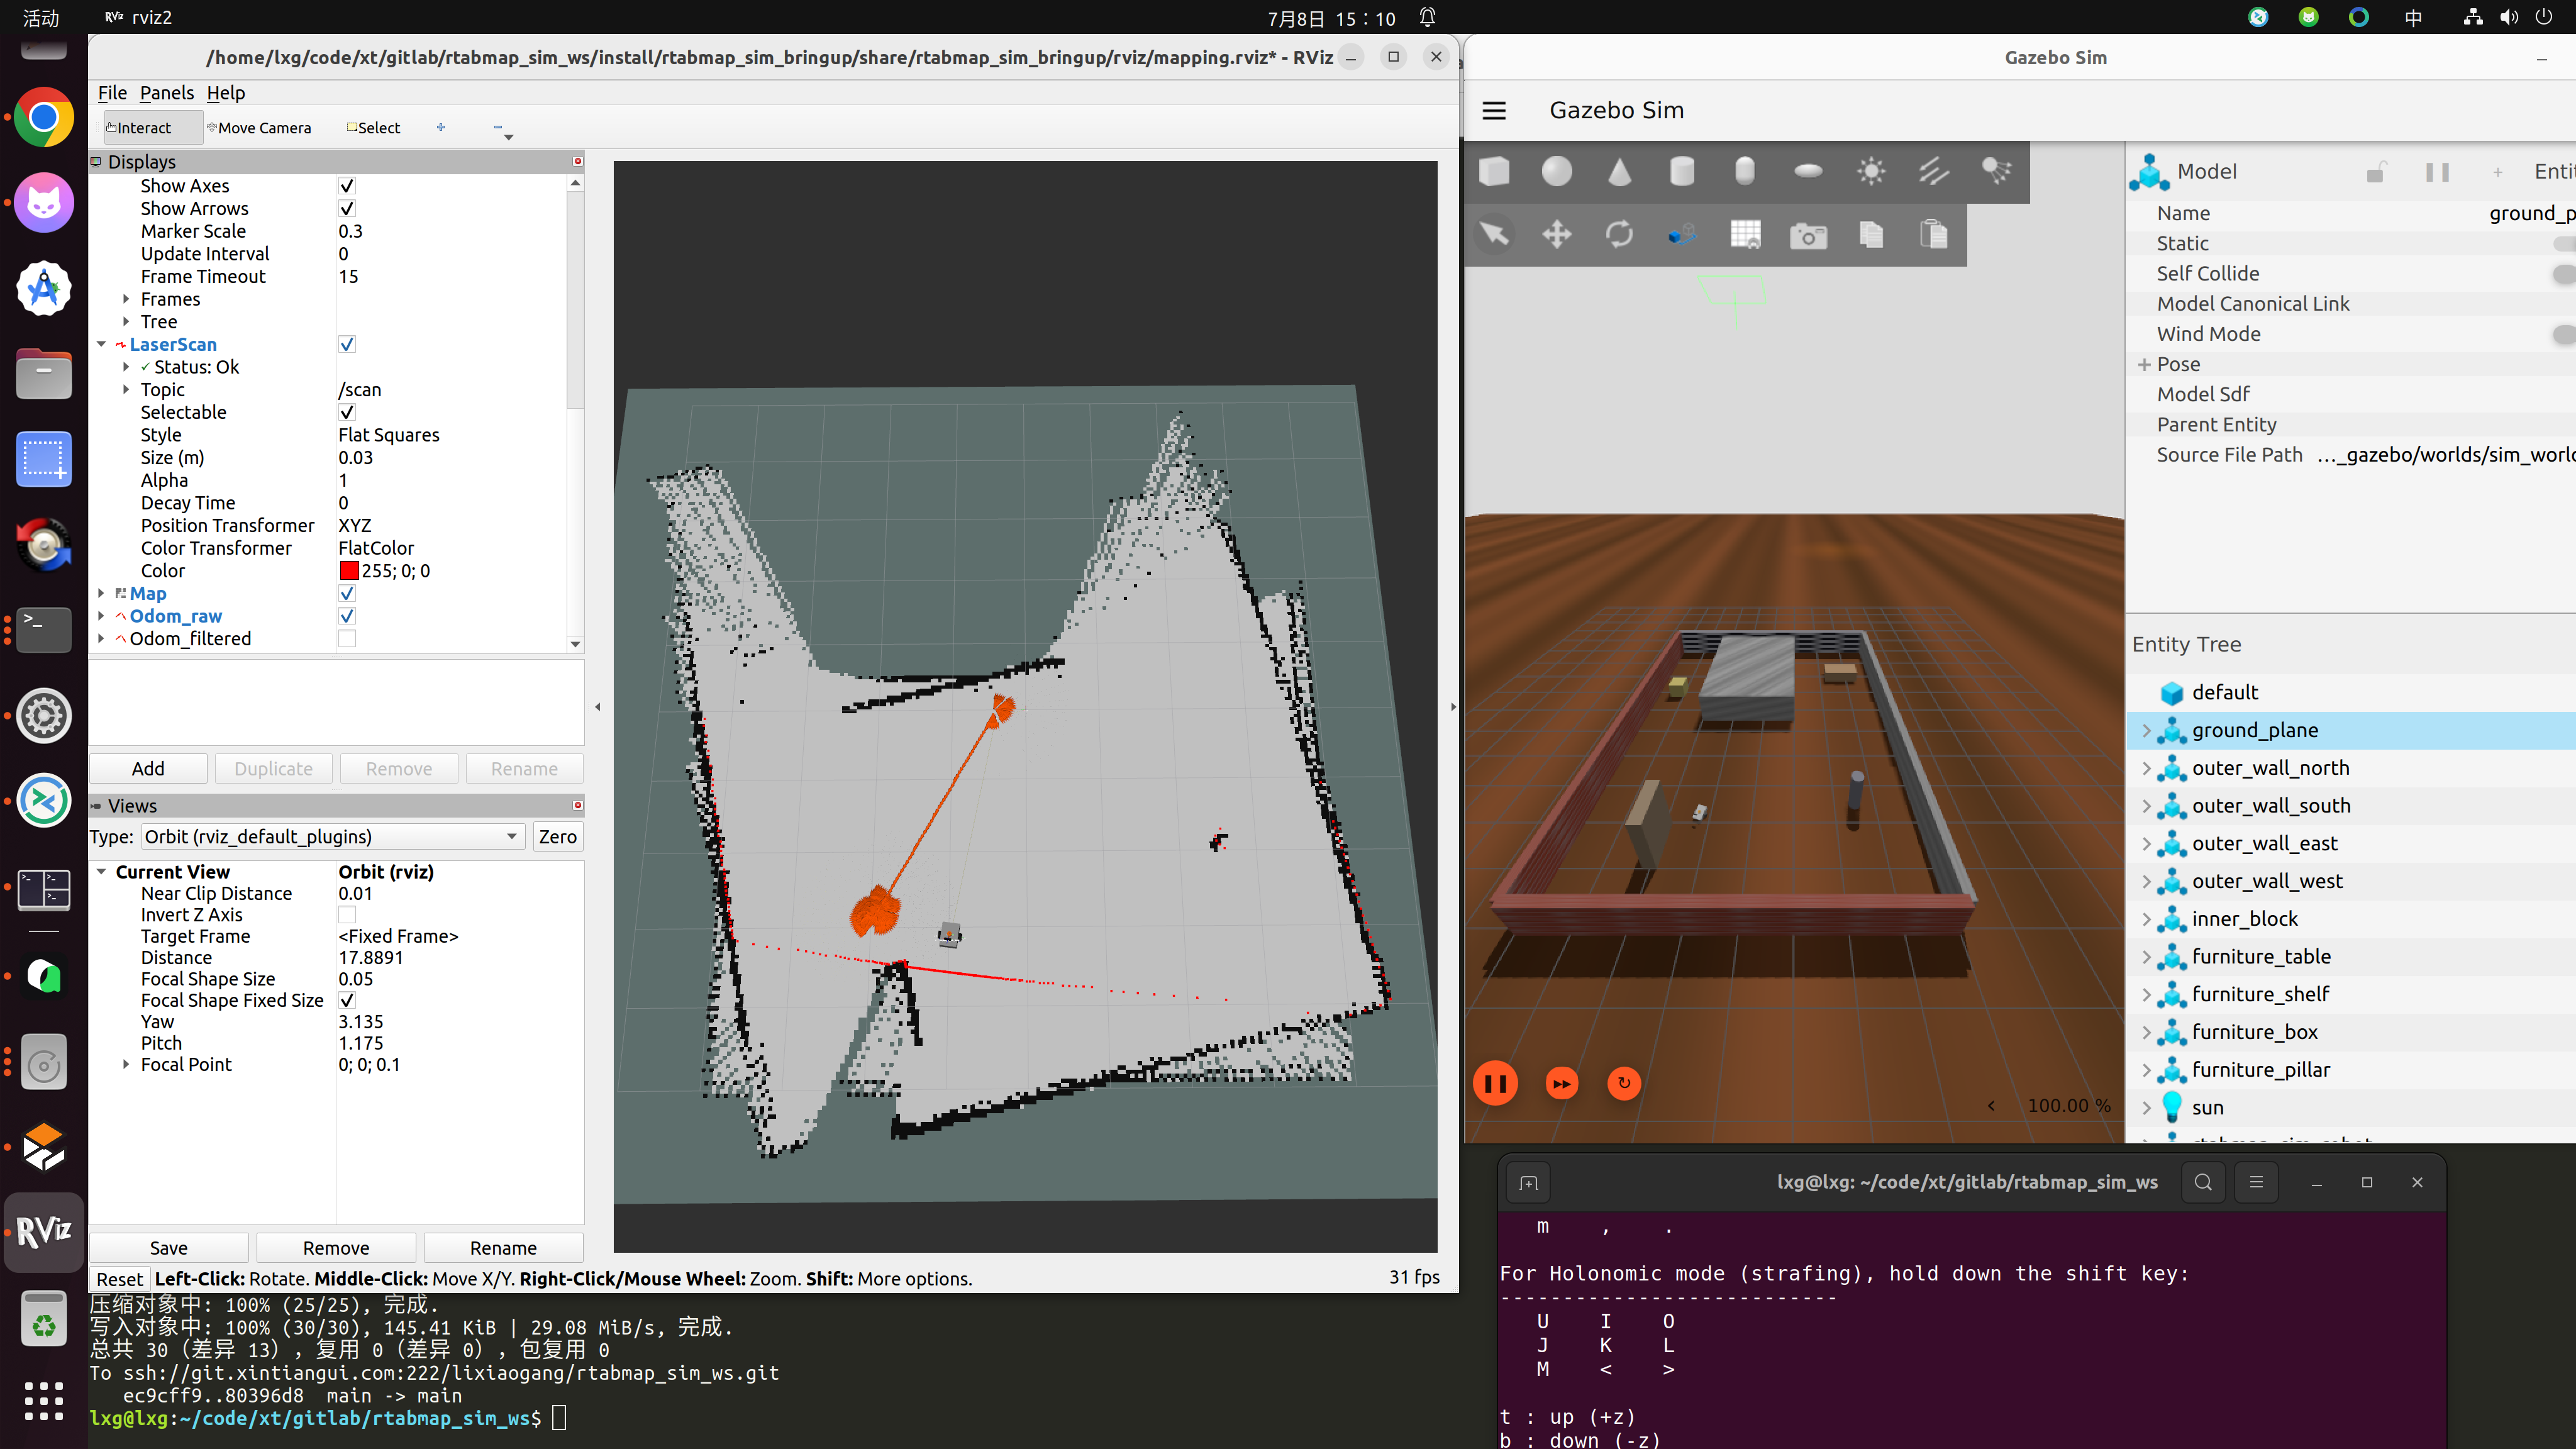Toggle the Selectable checkbox under LaserScan
2576x1449 pixels.
[x=347, y=412]
